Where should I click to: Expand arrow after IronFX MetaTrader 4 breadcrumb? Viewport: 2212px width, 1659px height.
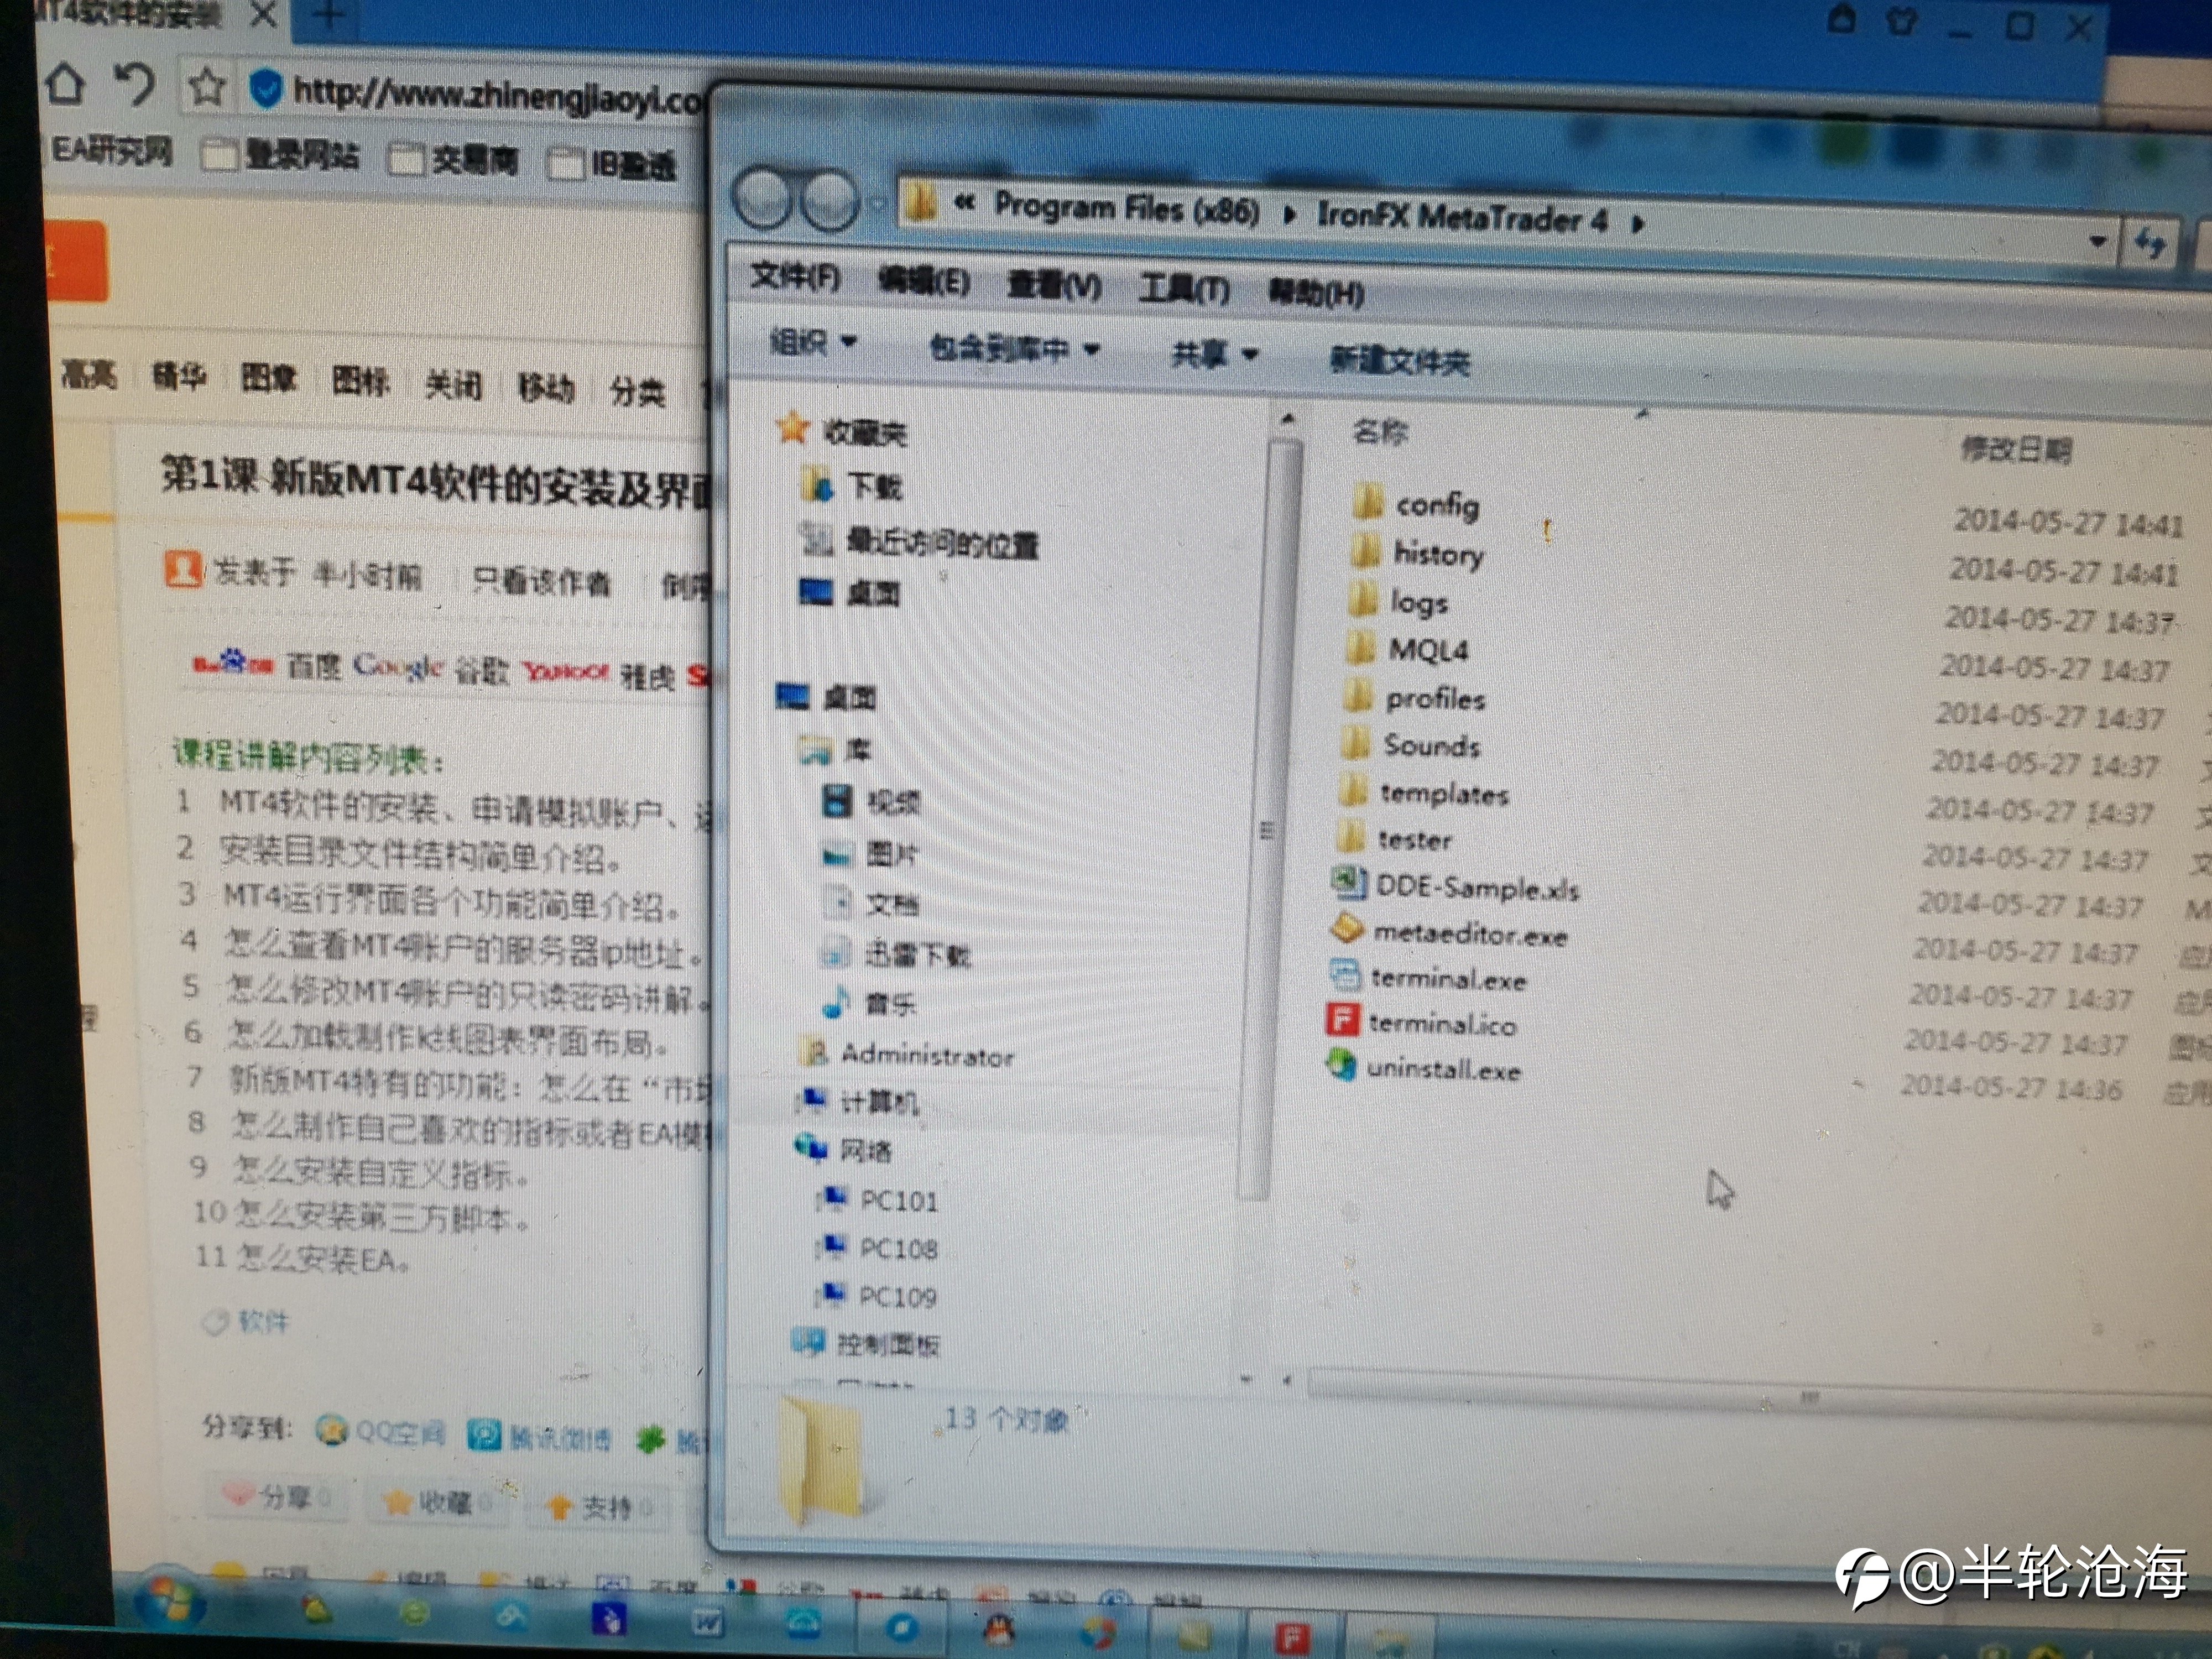pos(1637,223)
